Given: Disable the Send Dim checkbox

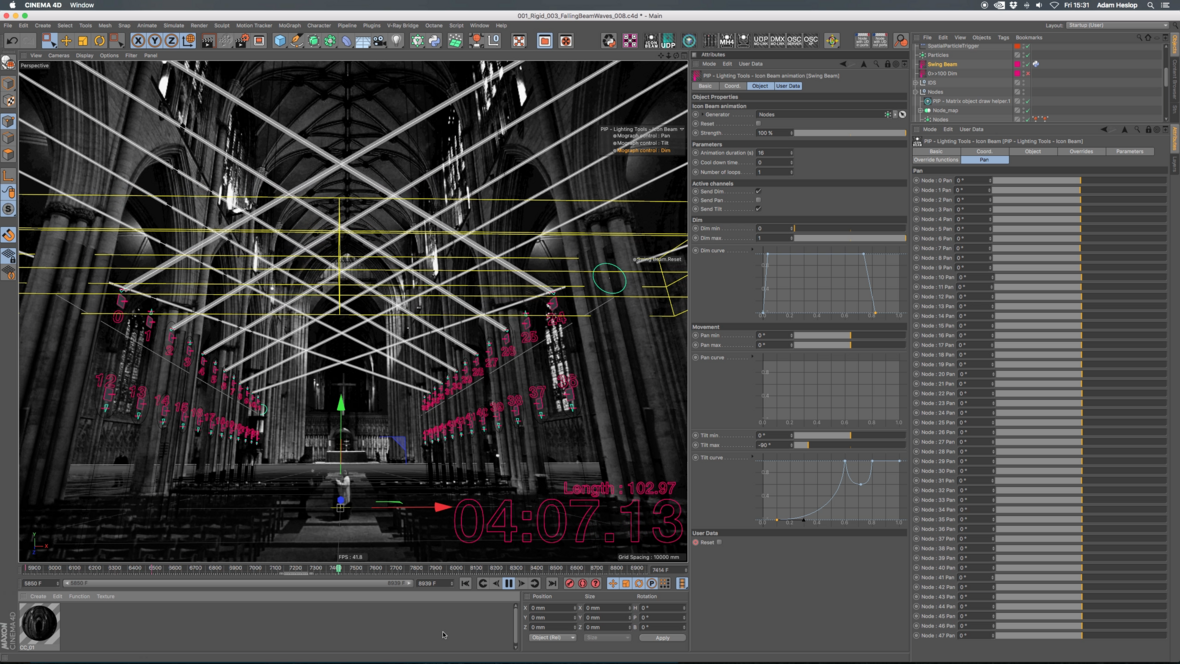Looking at the screenshot, I should point(758,191).
